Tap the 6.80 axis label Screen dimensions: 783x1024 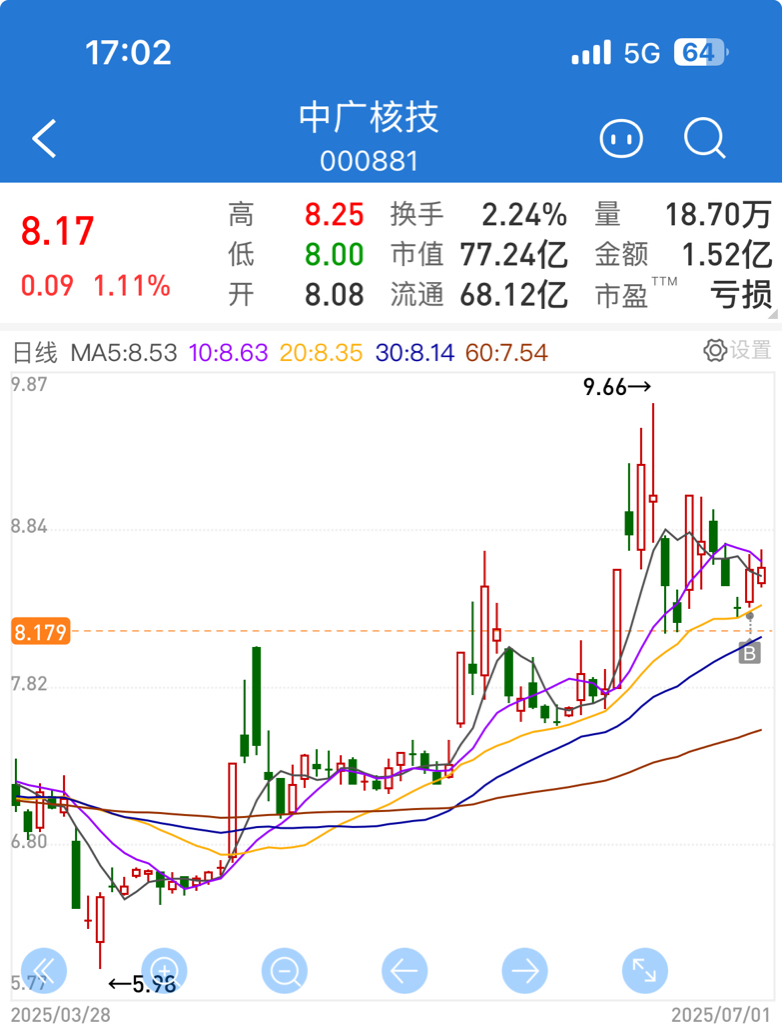[29, 841]
